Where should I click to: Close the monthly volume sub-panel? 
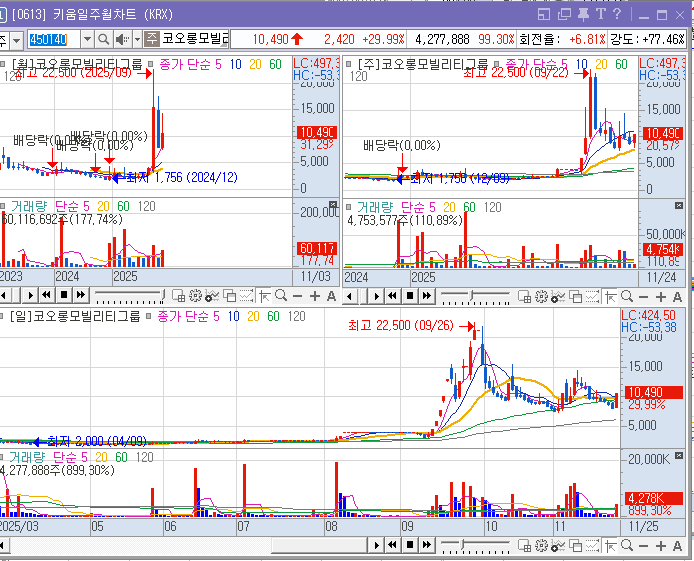click(333, 204)
